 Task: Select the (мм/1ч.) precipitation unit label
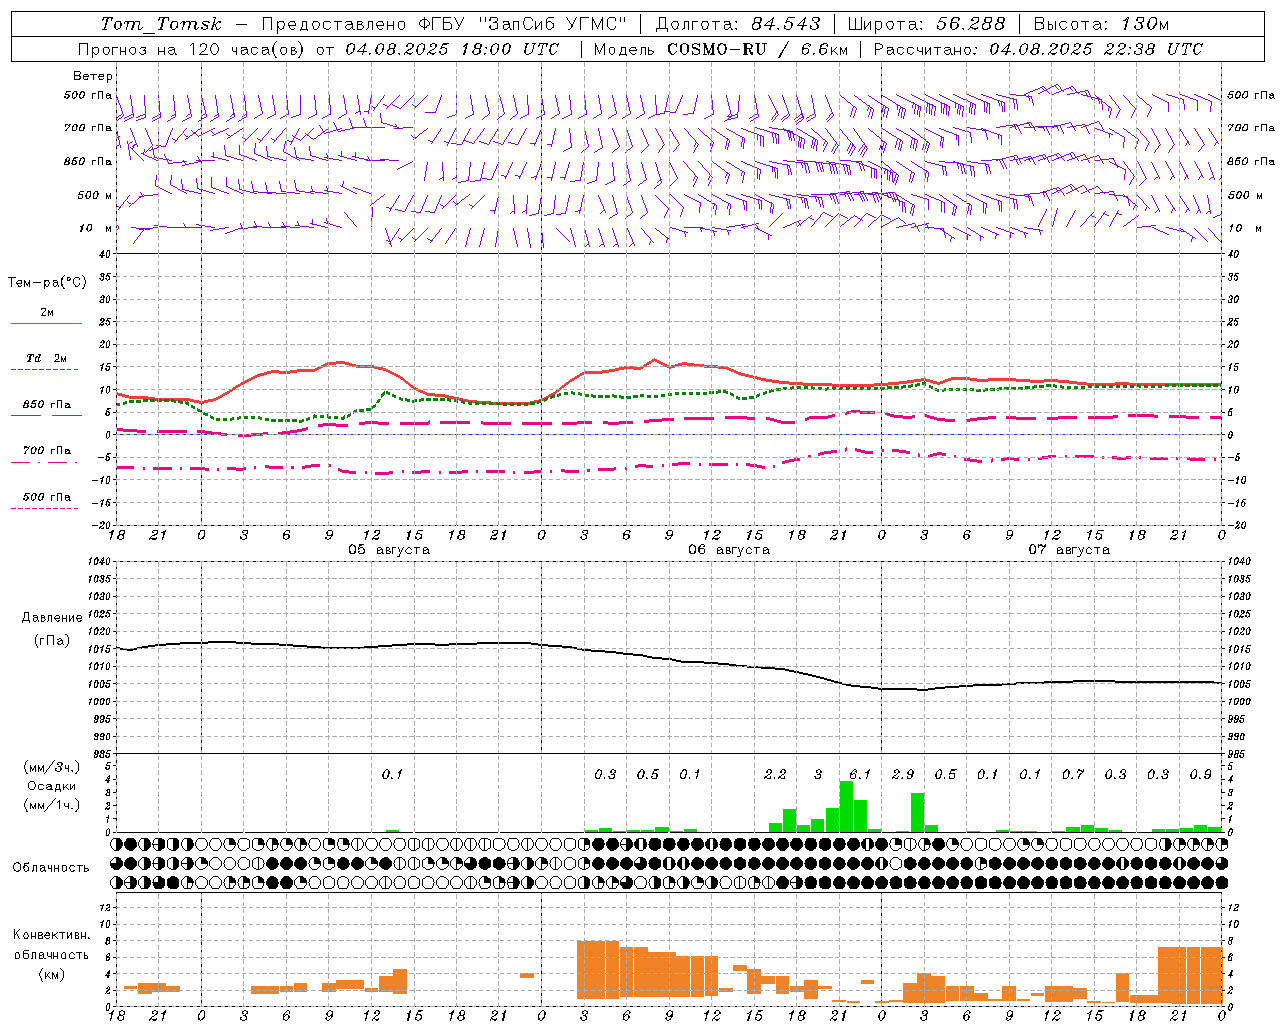[52, 805]
